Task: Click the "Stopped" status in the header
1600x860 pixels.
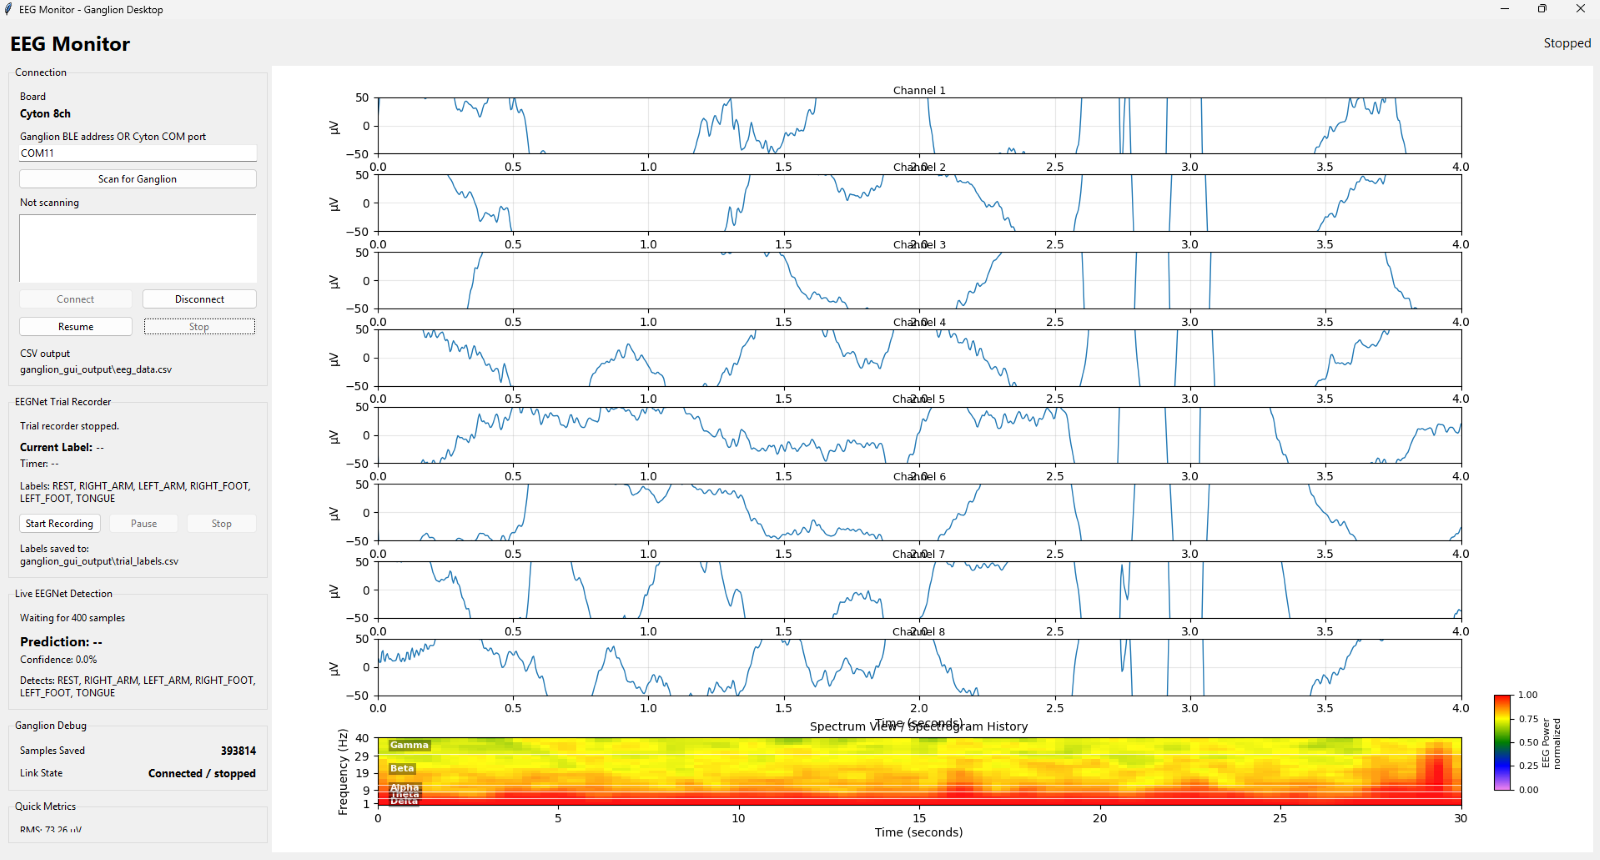Action: 1567,43
